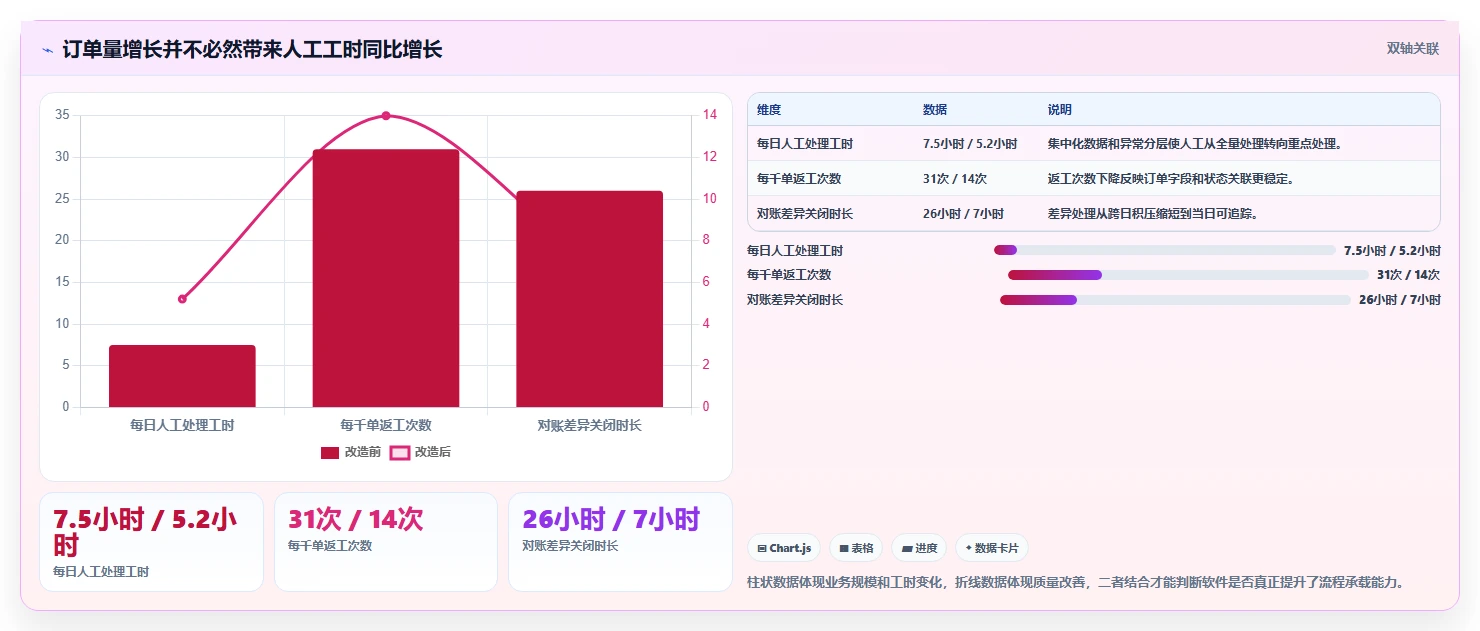Click x-axis label 每日人工处理工时

(182, 425)
